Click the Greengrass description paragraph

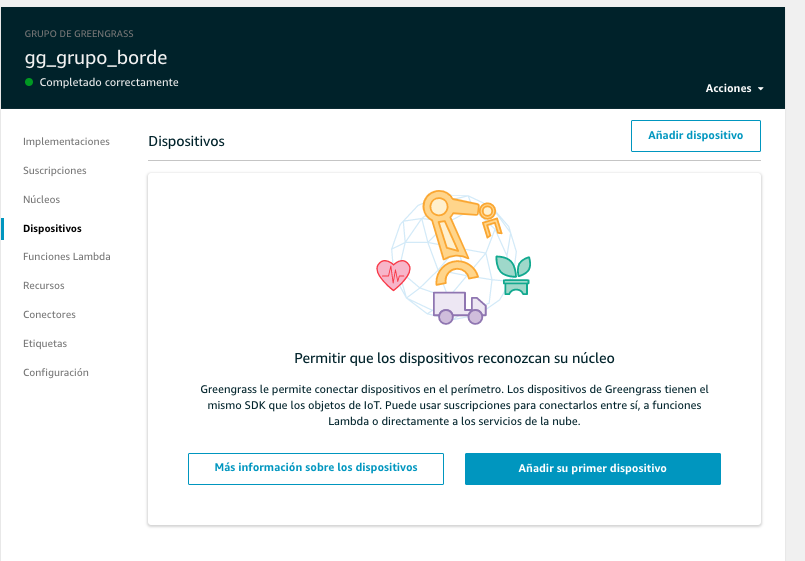click(454, 405)
